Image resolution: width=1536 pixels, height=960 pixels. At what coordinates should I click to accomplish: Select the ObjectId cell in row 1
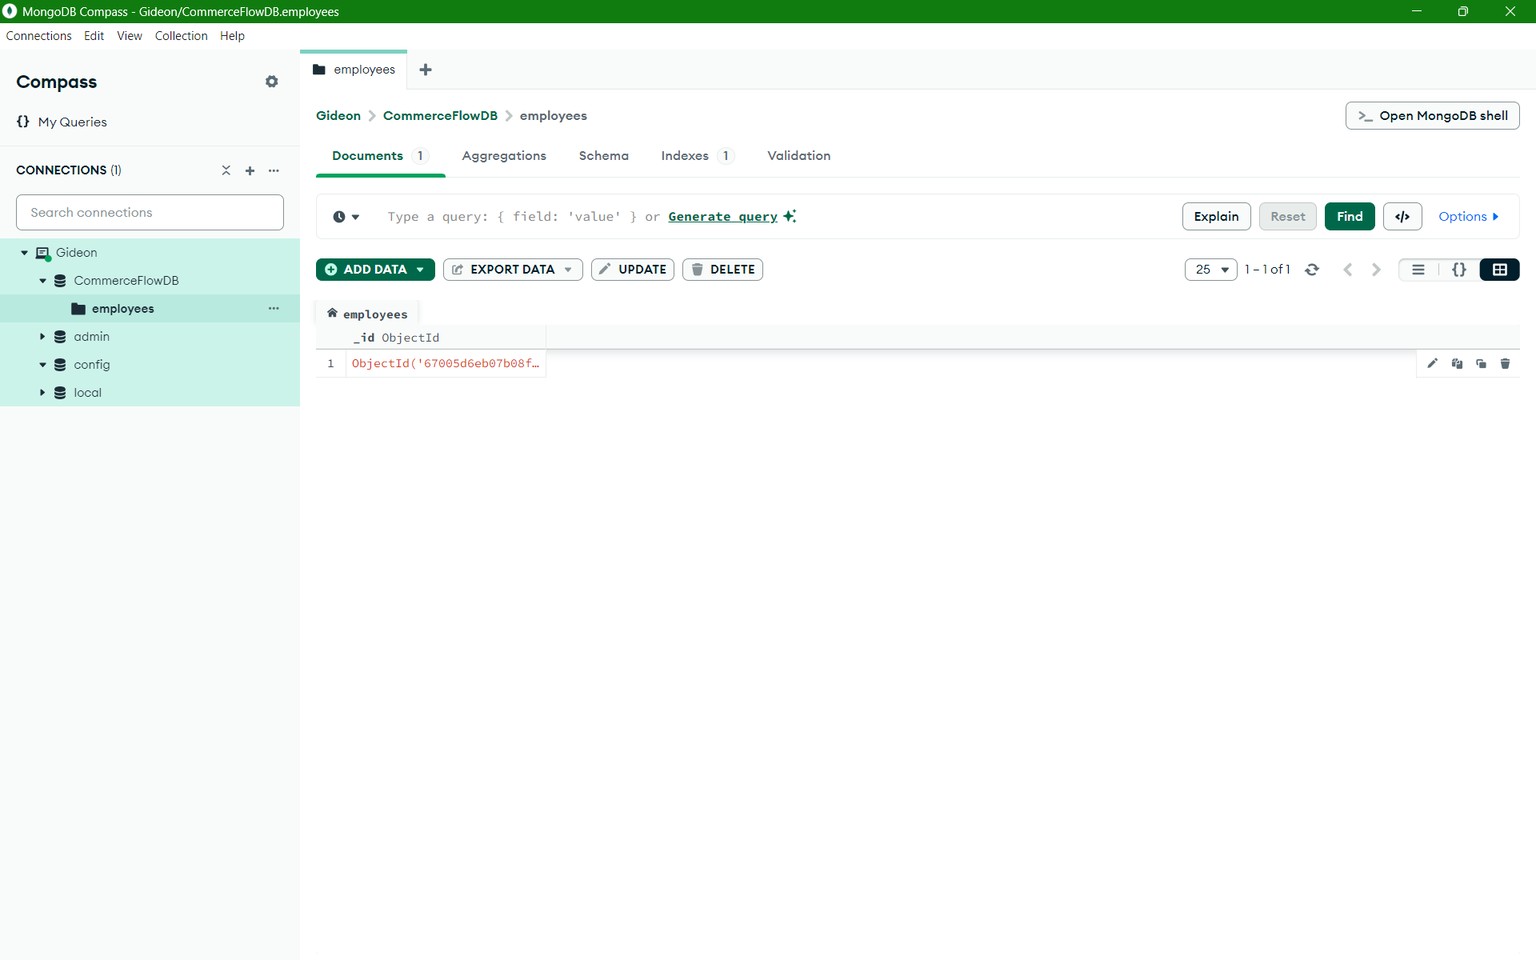coord(446,364)
